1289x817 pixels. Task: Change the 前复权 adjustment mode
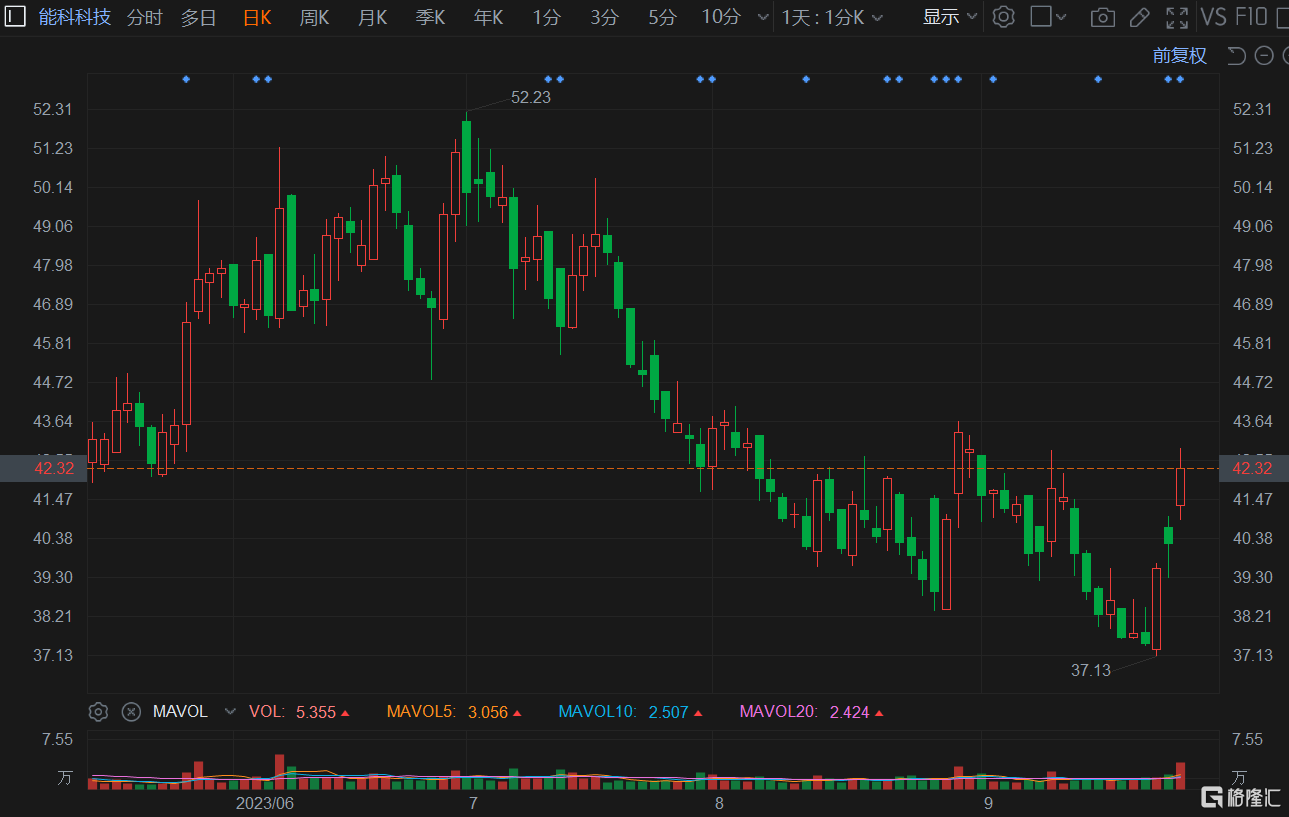(x=1180, y=56)
